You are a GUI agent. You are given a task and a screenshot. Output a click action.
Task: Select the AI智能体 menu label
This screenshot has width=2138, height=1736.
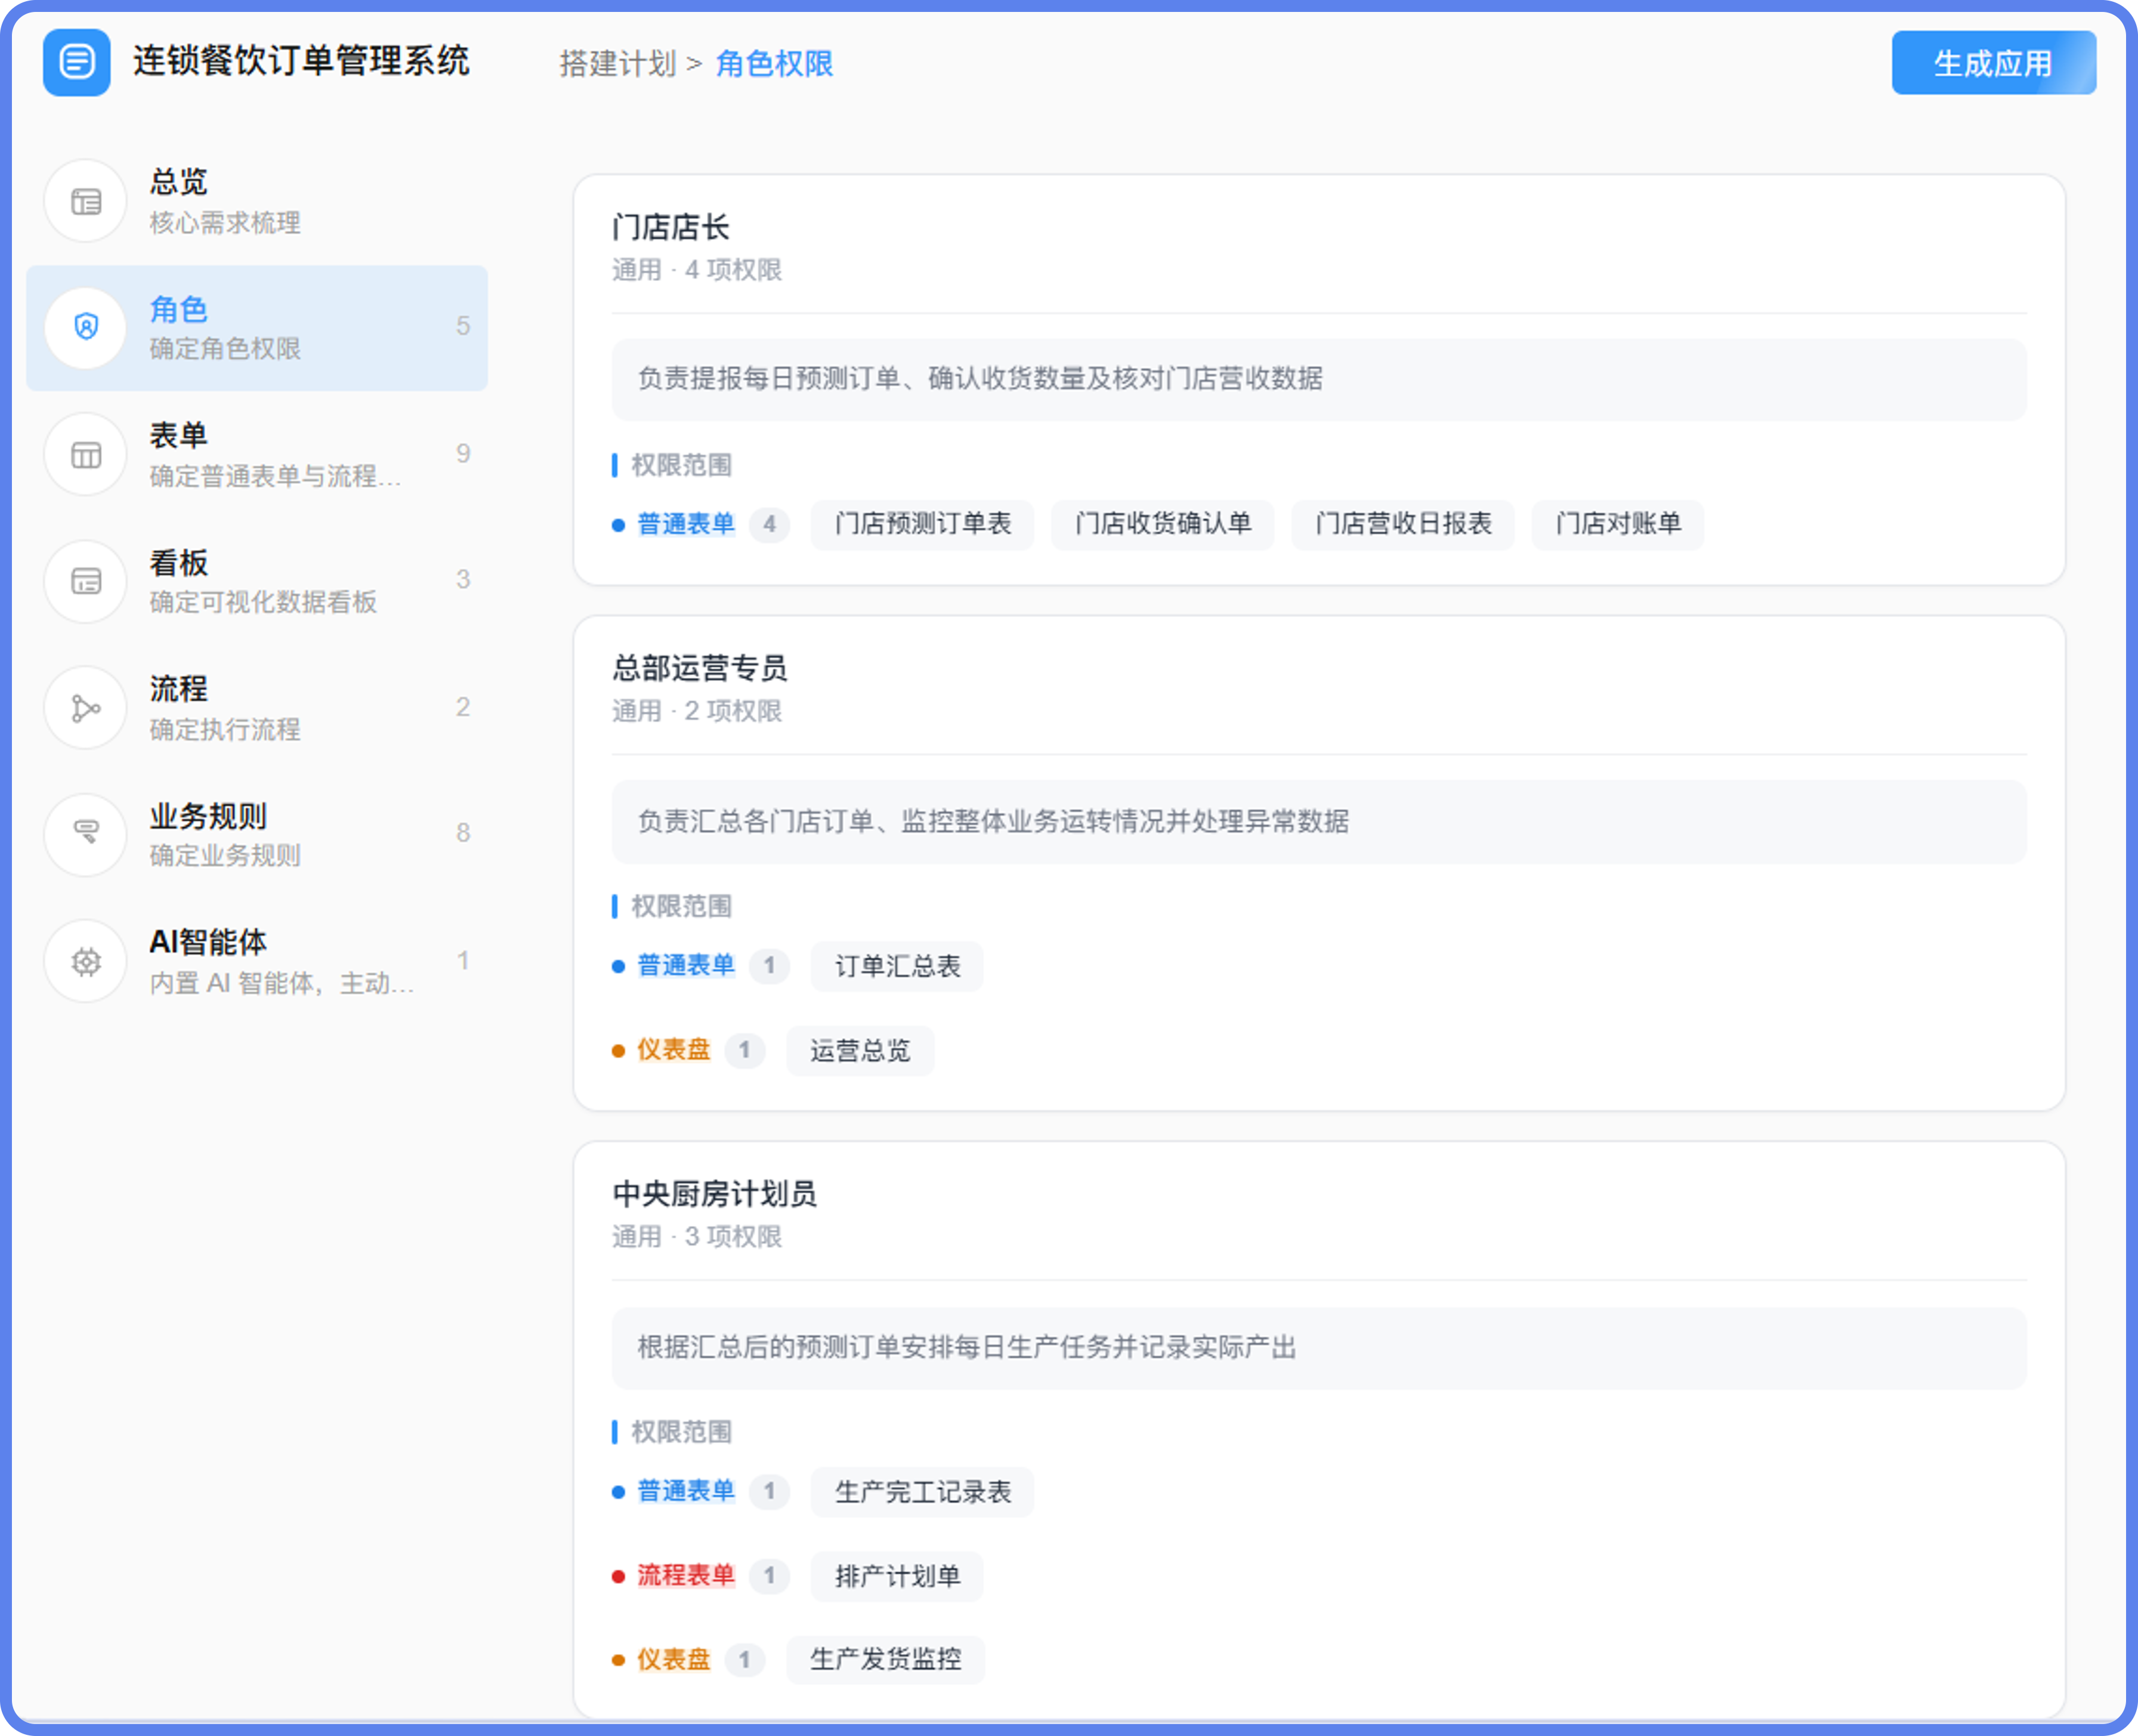(x=208, y=942)
